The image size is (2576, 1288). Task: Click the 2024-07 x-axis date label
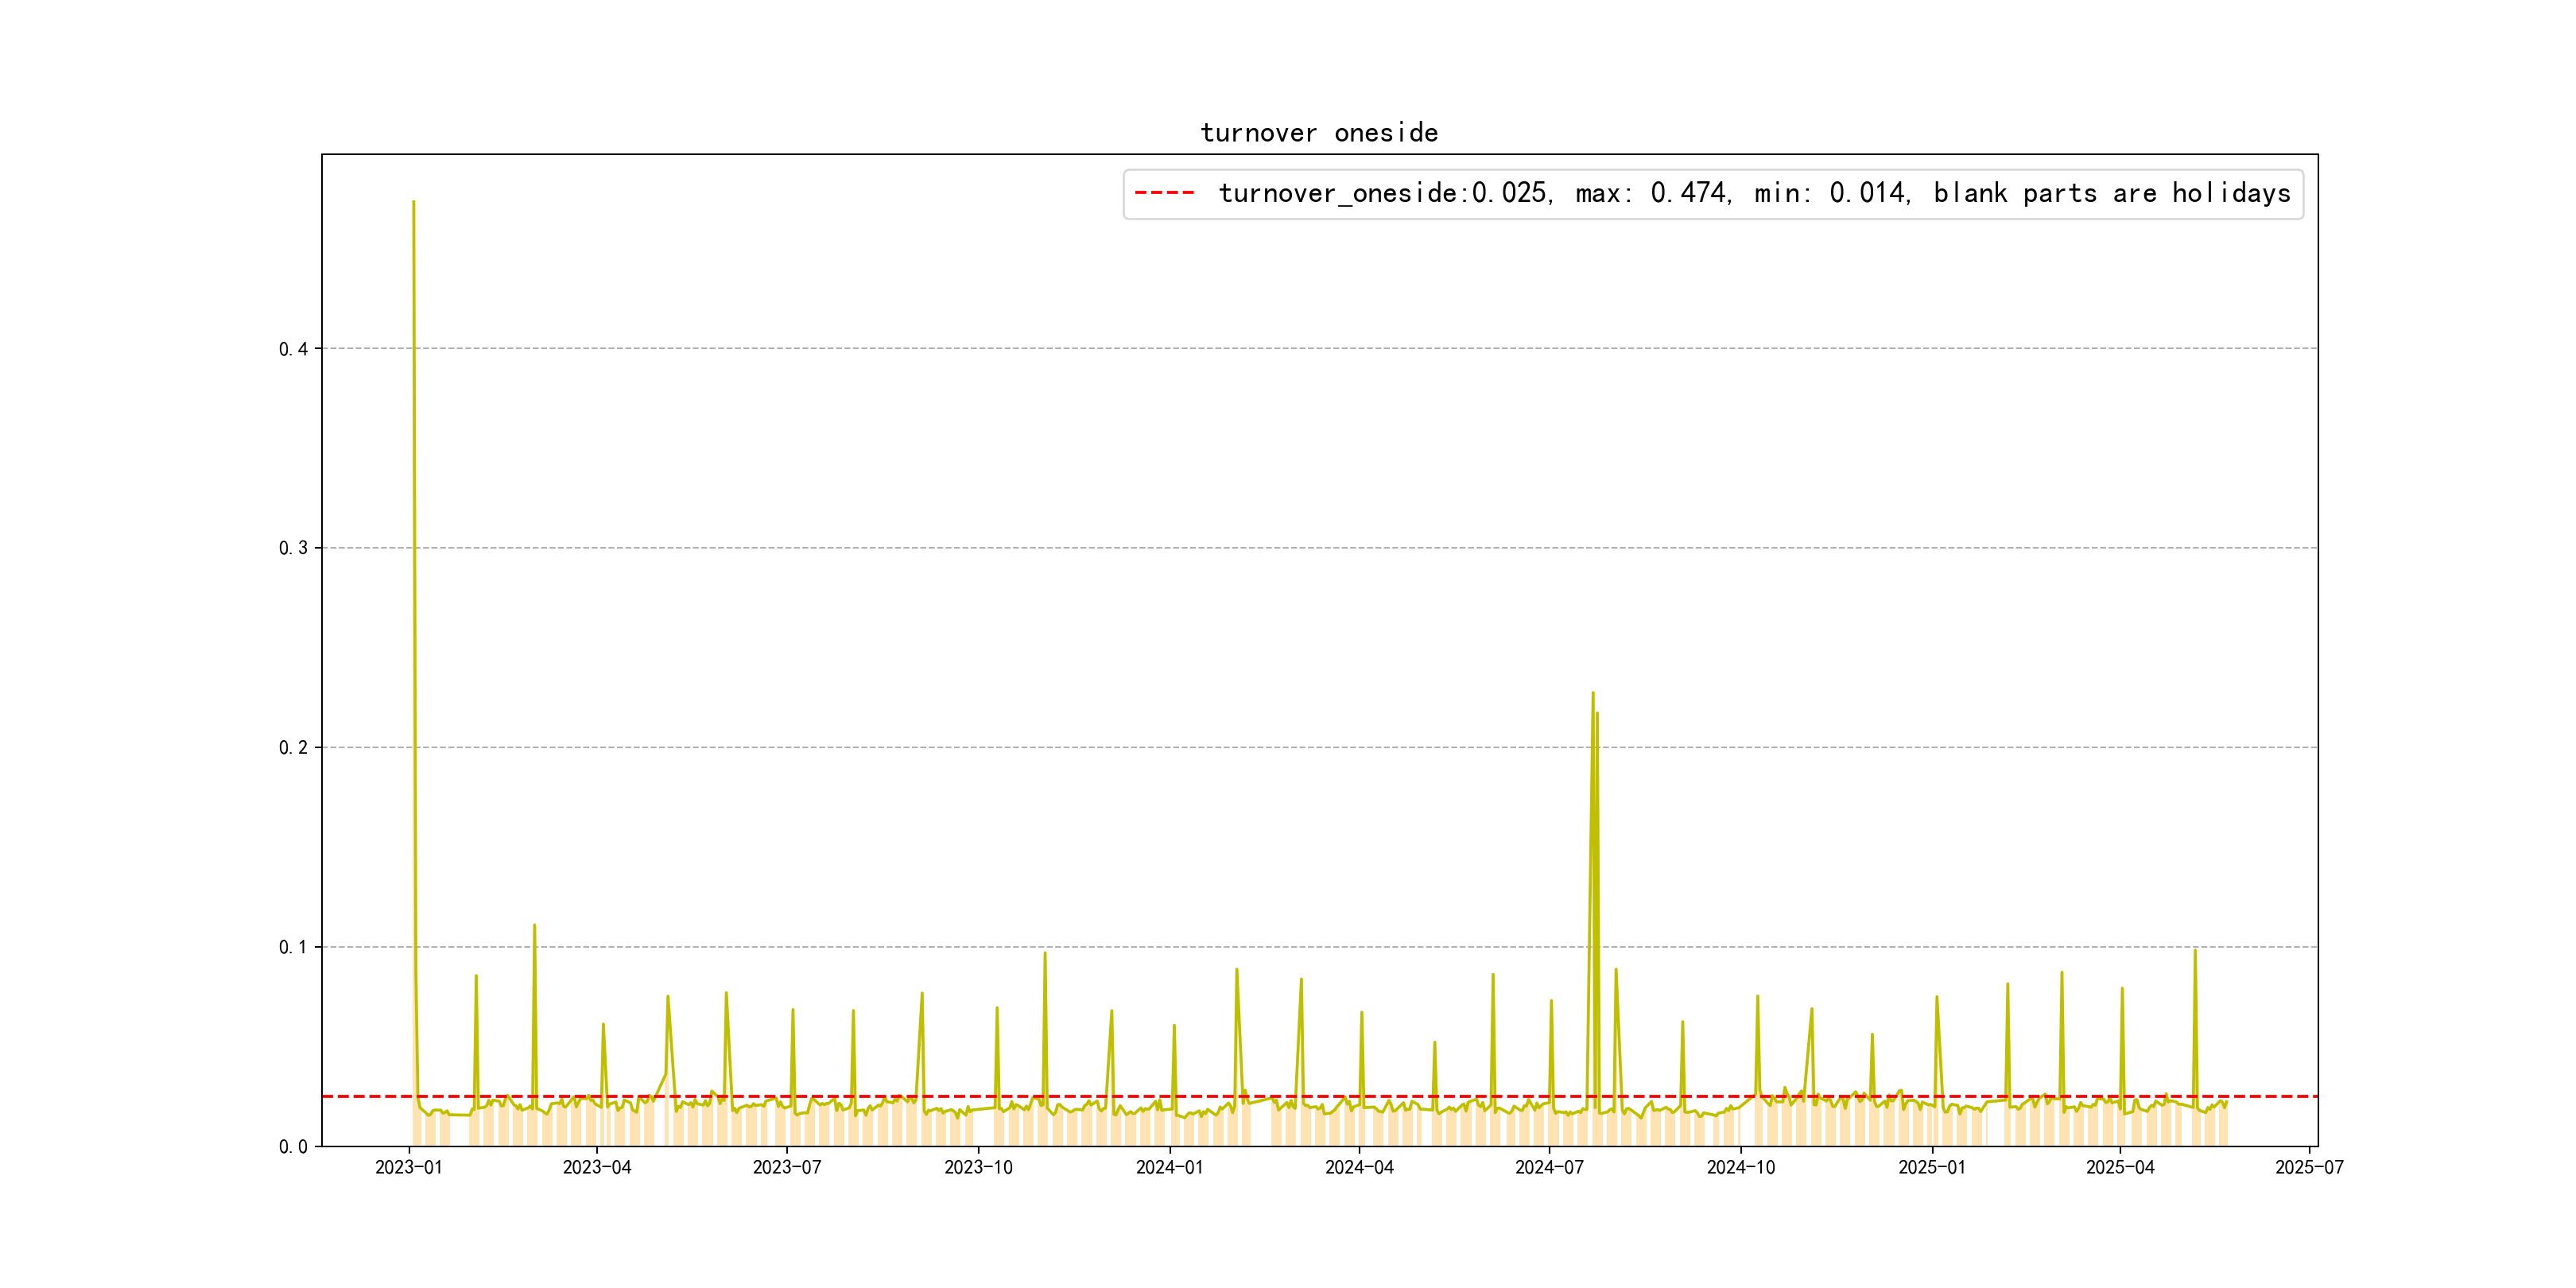click(1549, 1167)
